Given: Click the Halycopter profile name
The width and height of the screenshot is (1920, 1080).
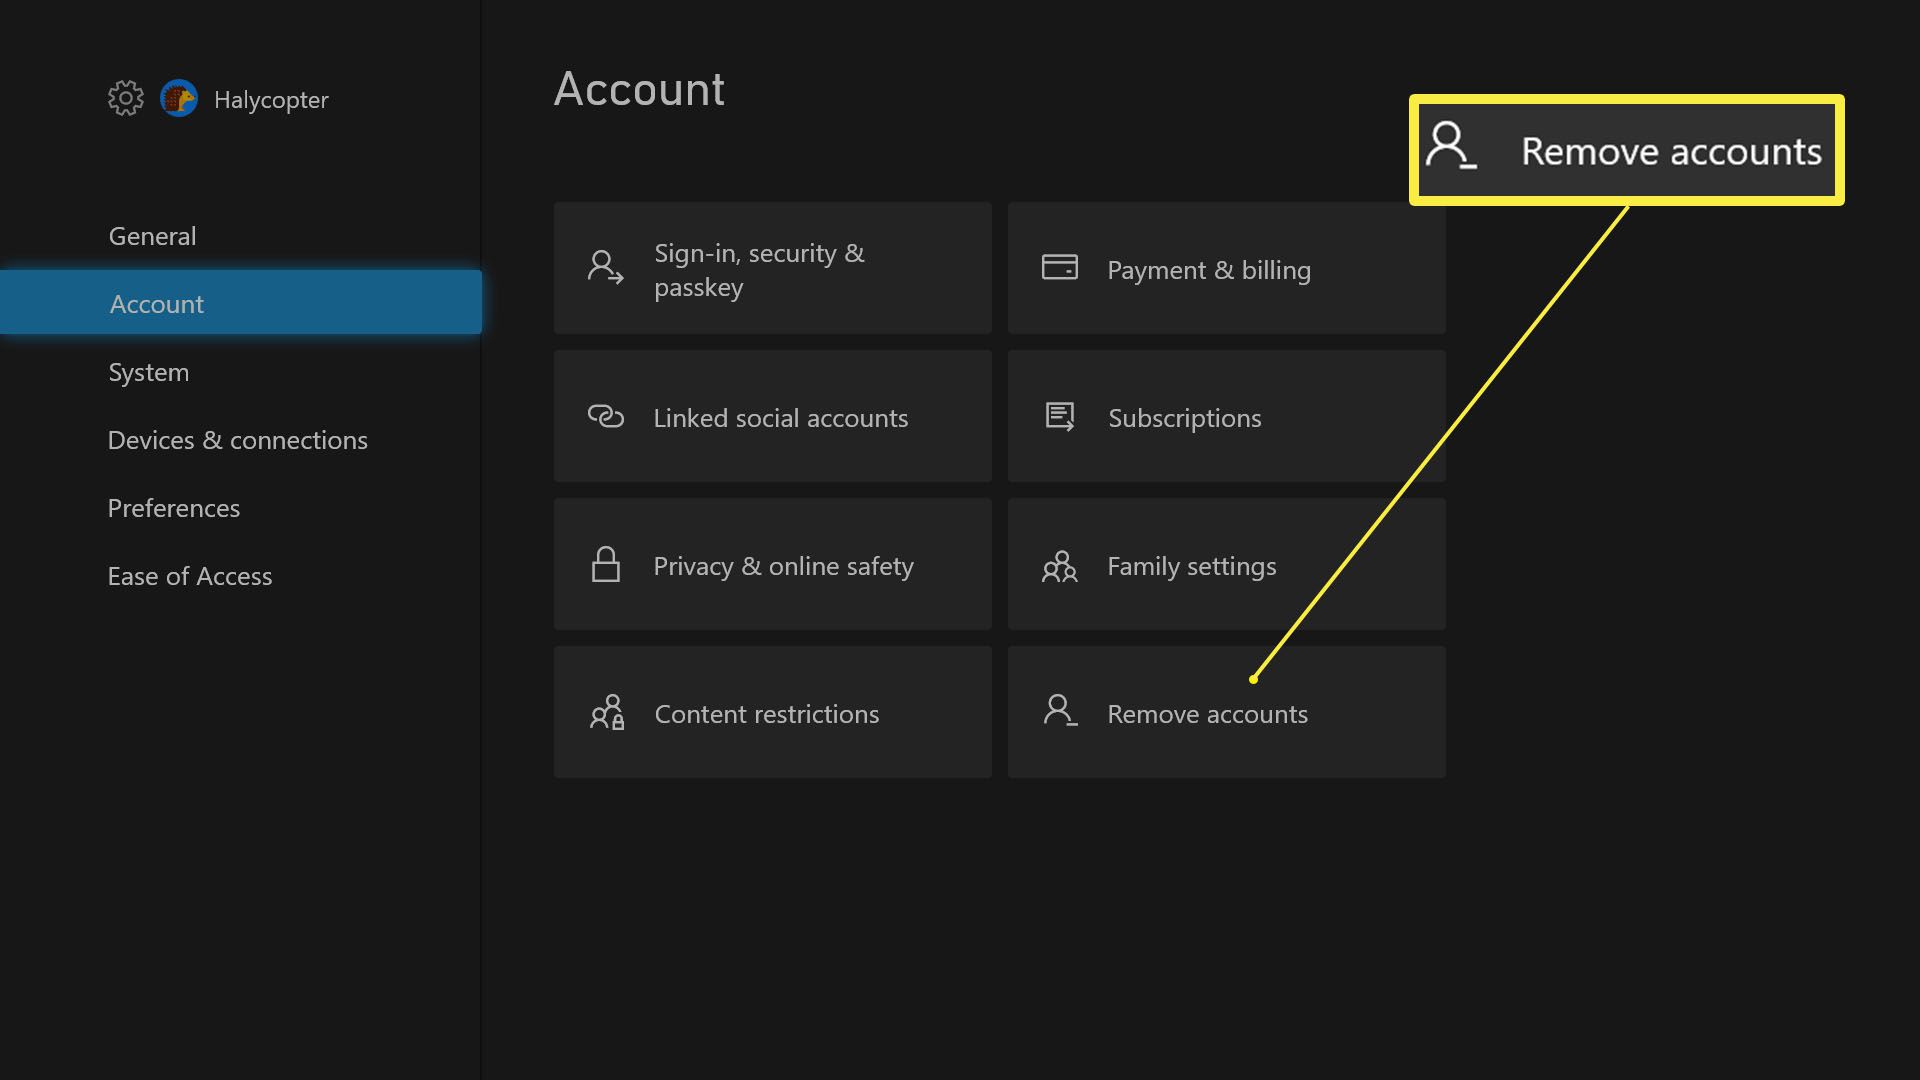Looking at the screenshot, I should point(270,99).
